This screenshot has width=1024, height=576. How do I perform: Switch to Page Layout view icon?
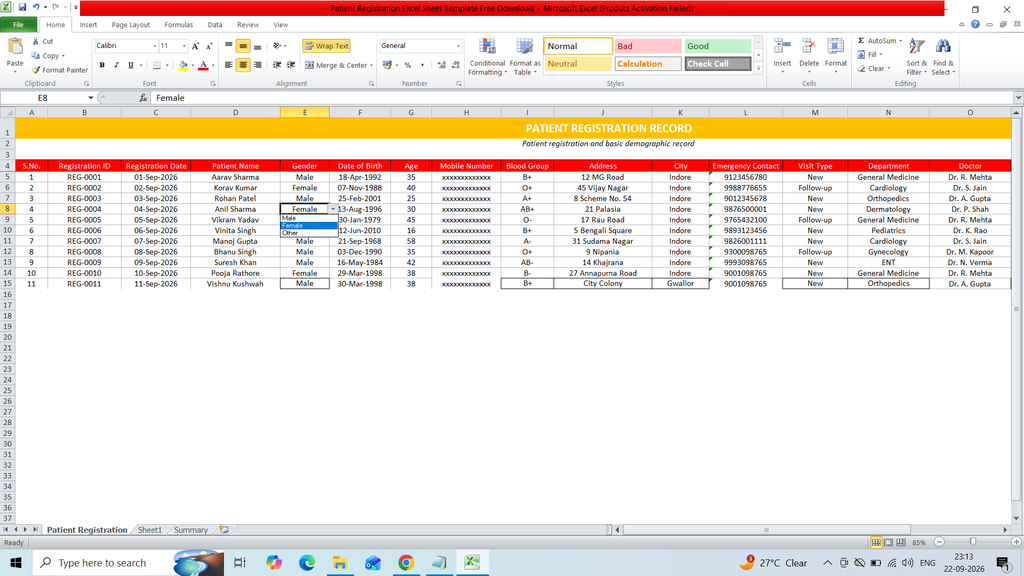(x=888, y=542)
